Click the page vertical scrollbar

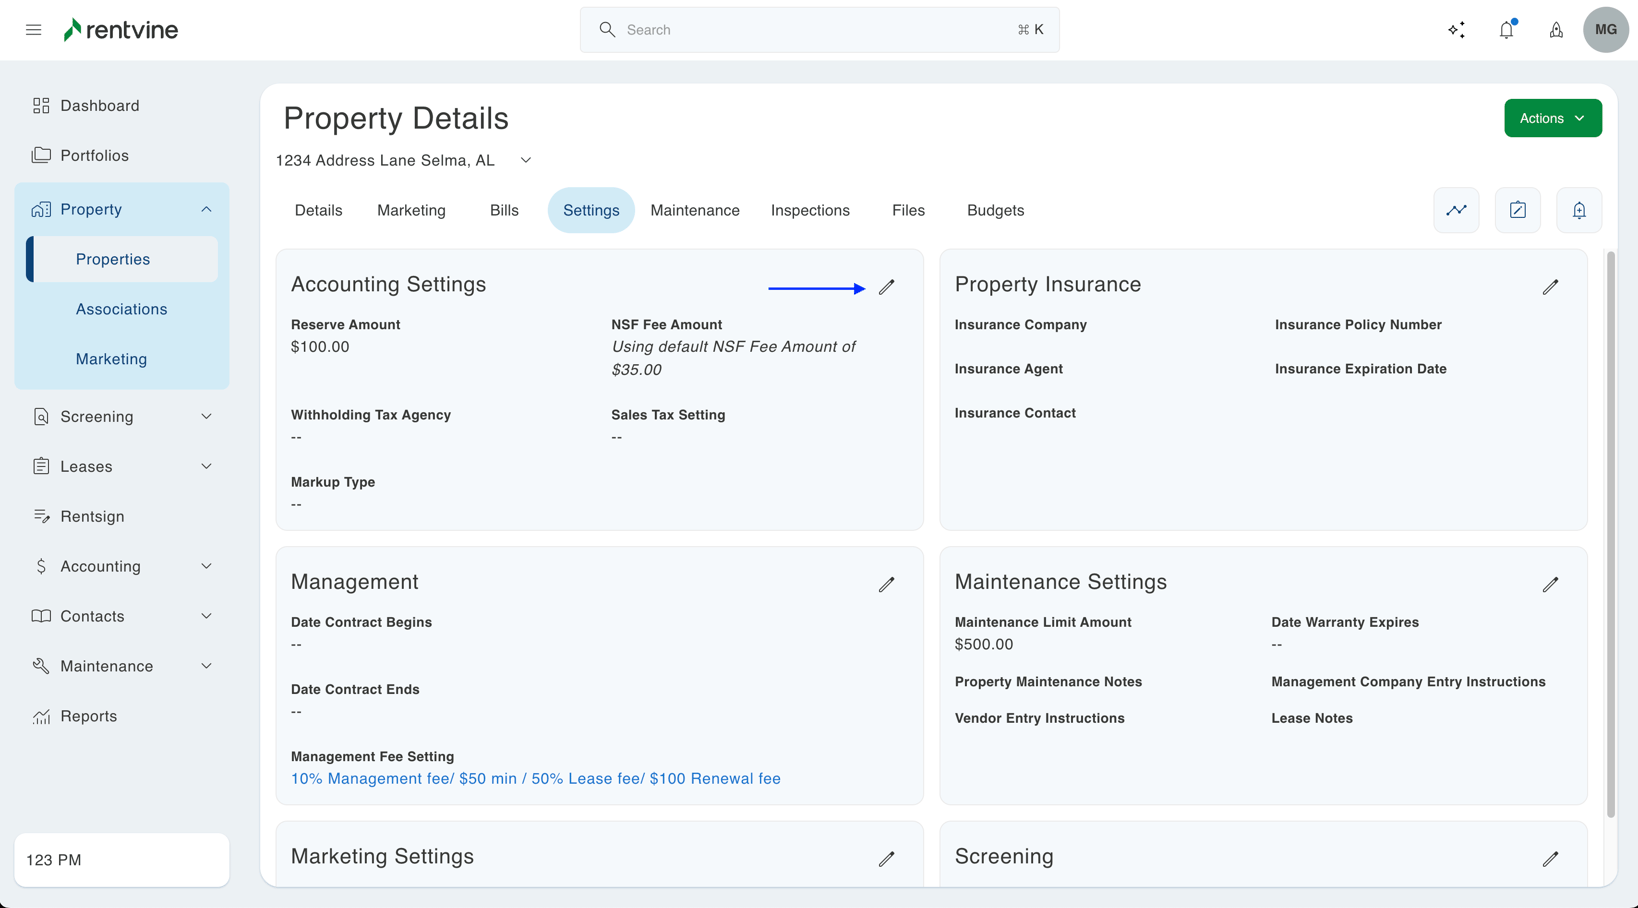pos(1610,535)
